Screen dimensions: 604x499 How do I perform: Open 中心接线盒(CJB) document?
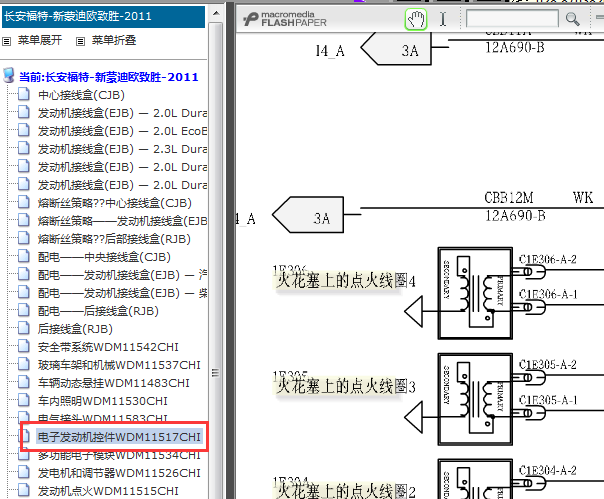(x=81, y=95)
